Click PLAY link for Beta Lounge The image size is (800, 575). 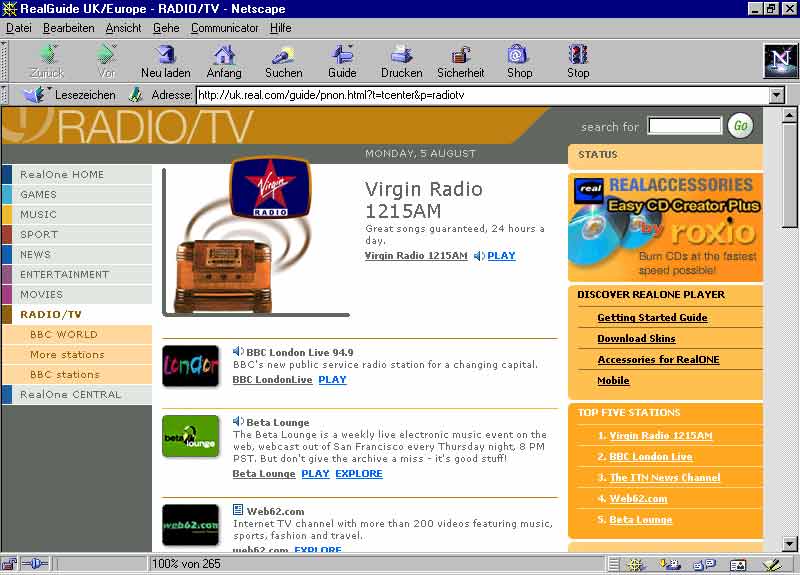[315, 473]
